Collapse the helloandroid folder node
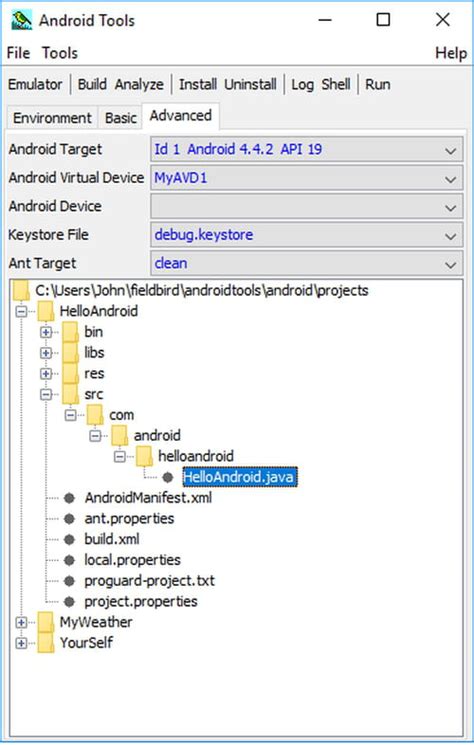This screenshot has width=474, height=745. click(x=120, y=457)
